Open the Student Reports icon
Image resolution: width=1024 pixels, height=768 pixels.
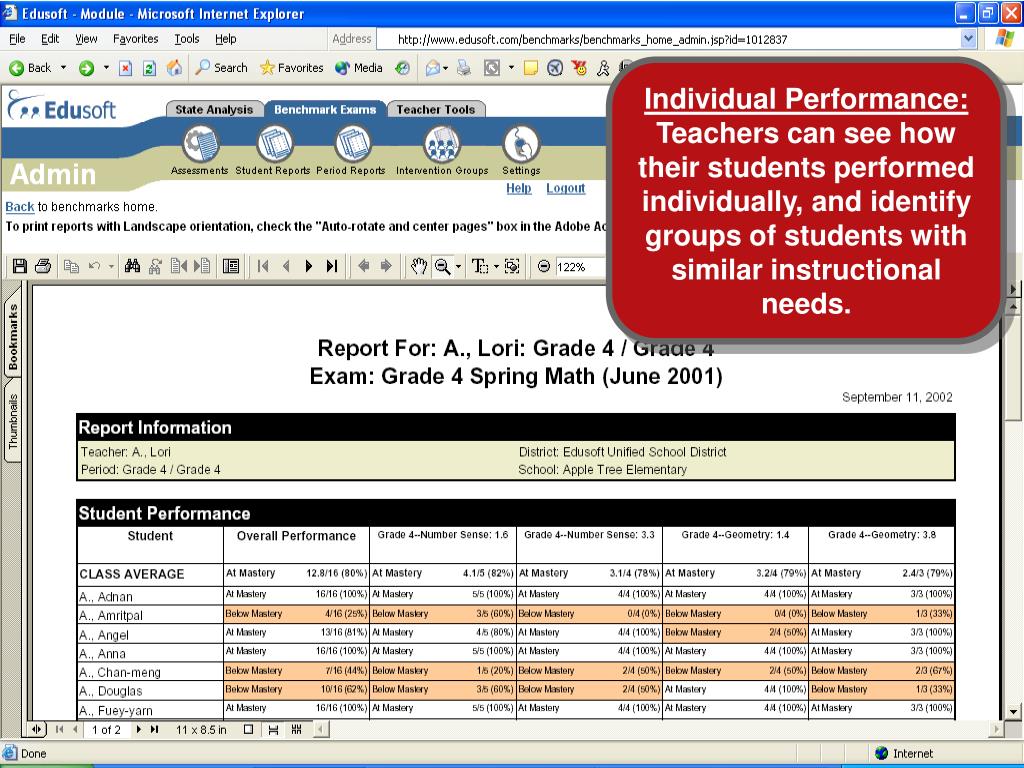point(275,144)
